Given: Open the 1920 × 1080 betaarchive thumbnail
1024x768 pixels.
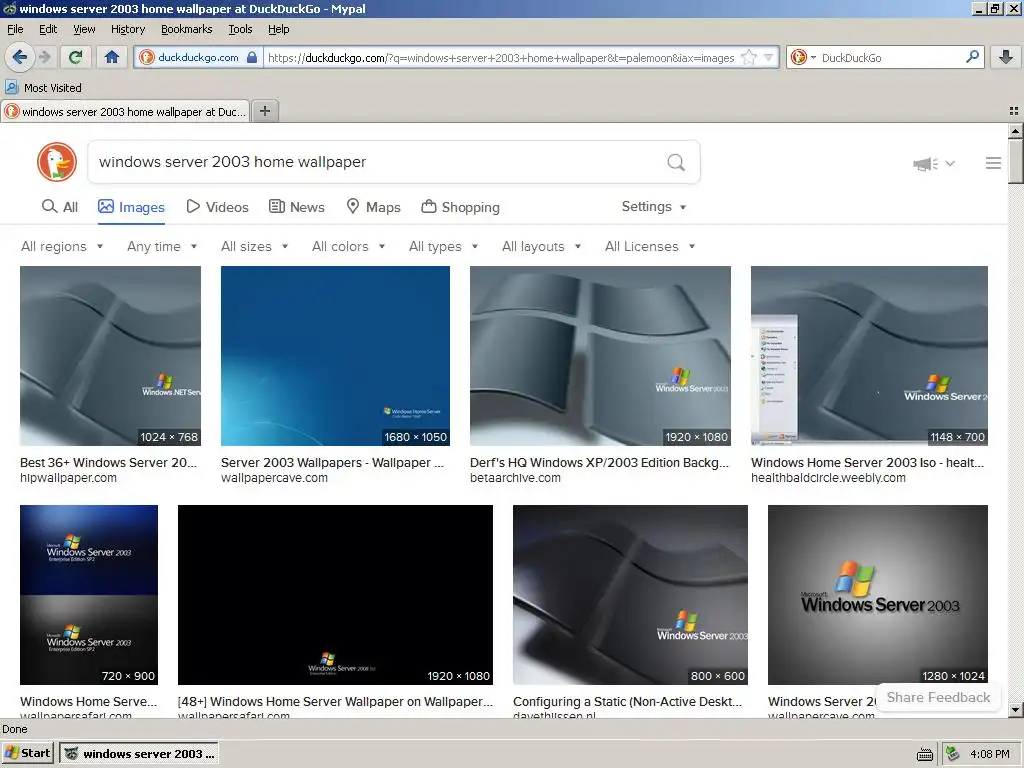Looking at the screenshot, I should tap(600, 356).
